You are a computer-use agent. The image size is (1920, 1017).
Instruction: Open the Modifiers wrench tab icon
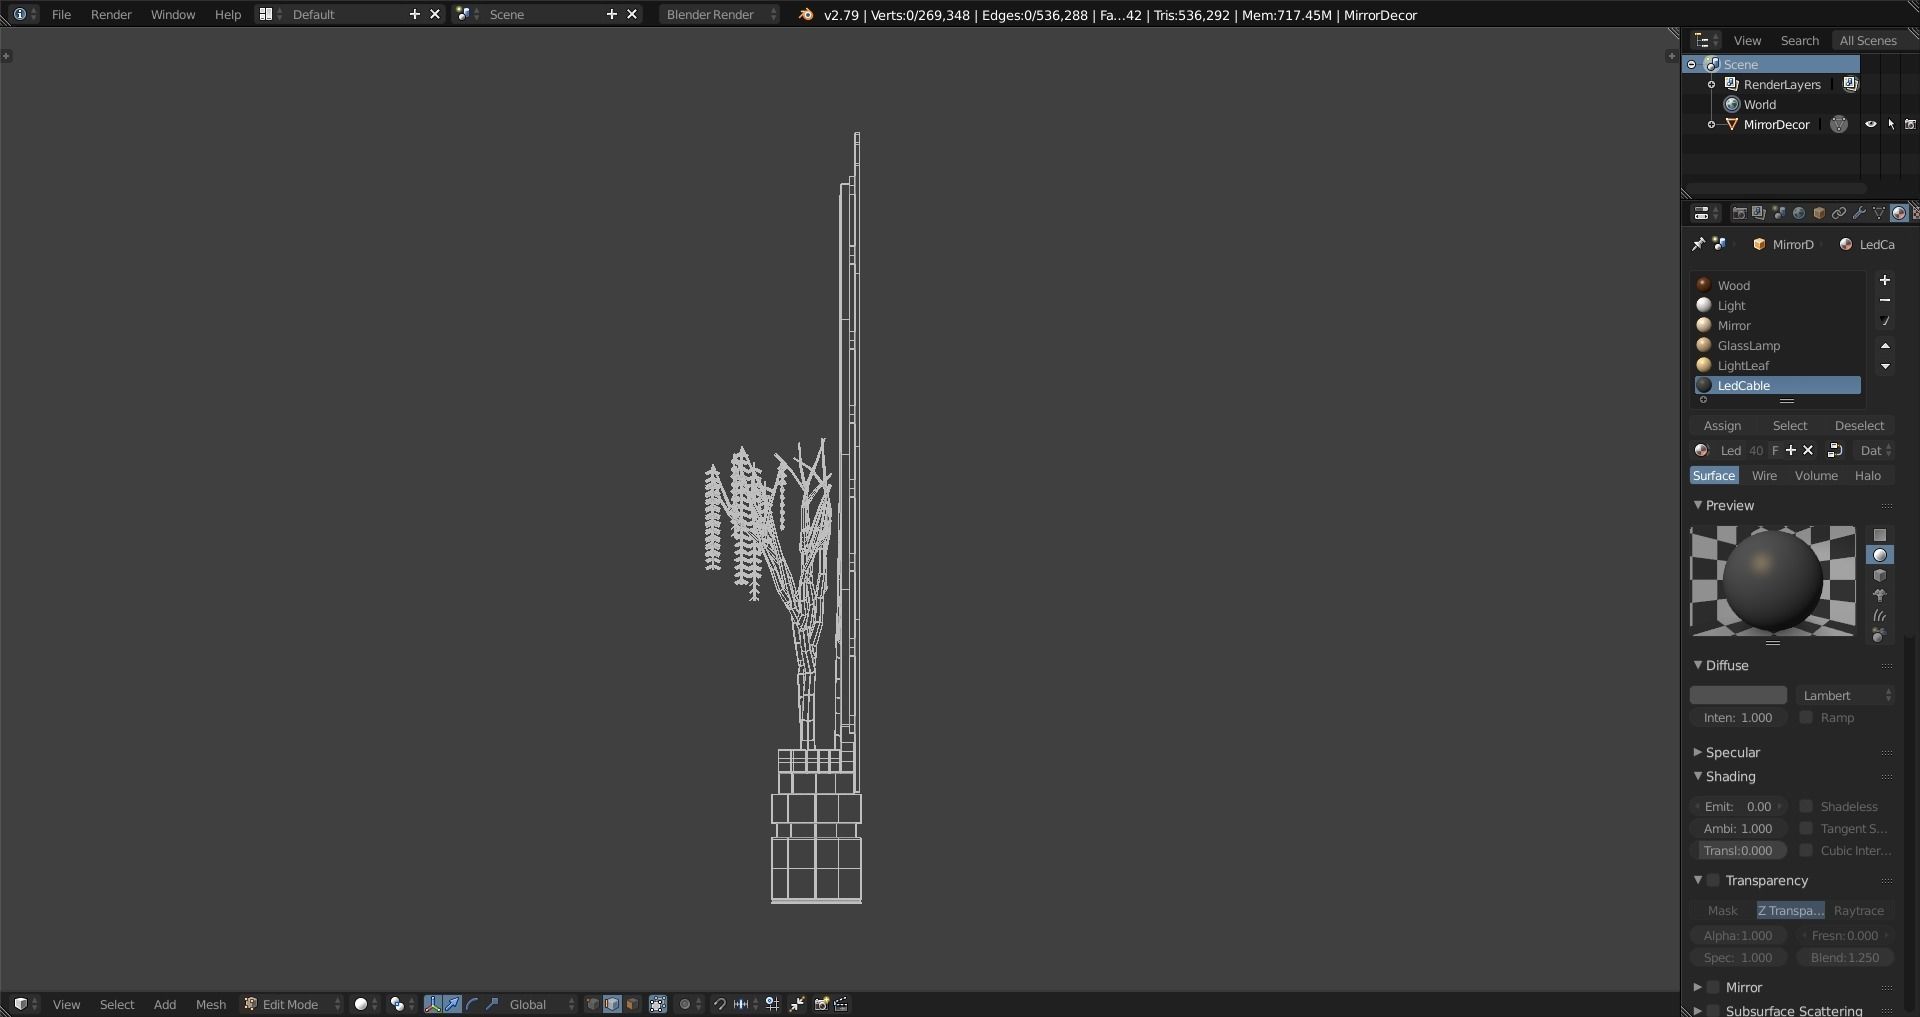click(x=1859, y=213)
